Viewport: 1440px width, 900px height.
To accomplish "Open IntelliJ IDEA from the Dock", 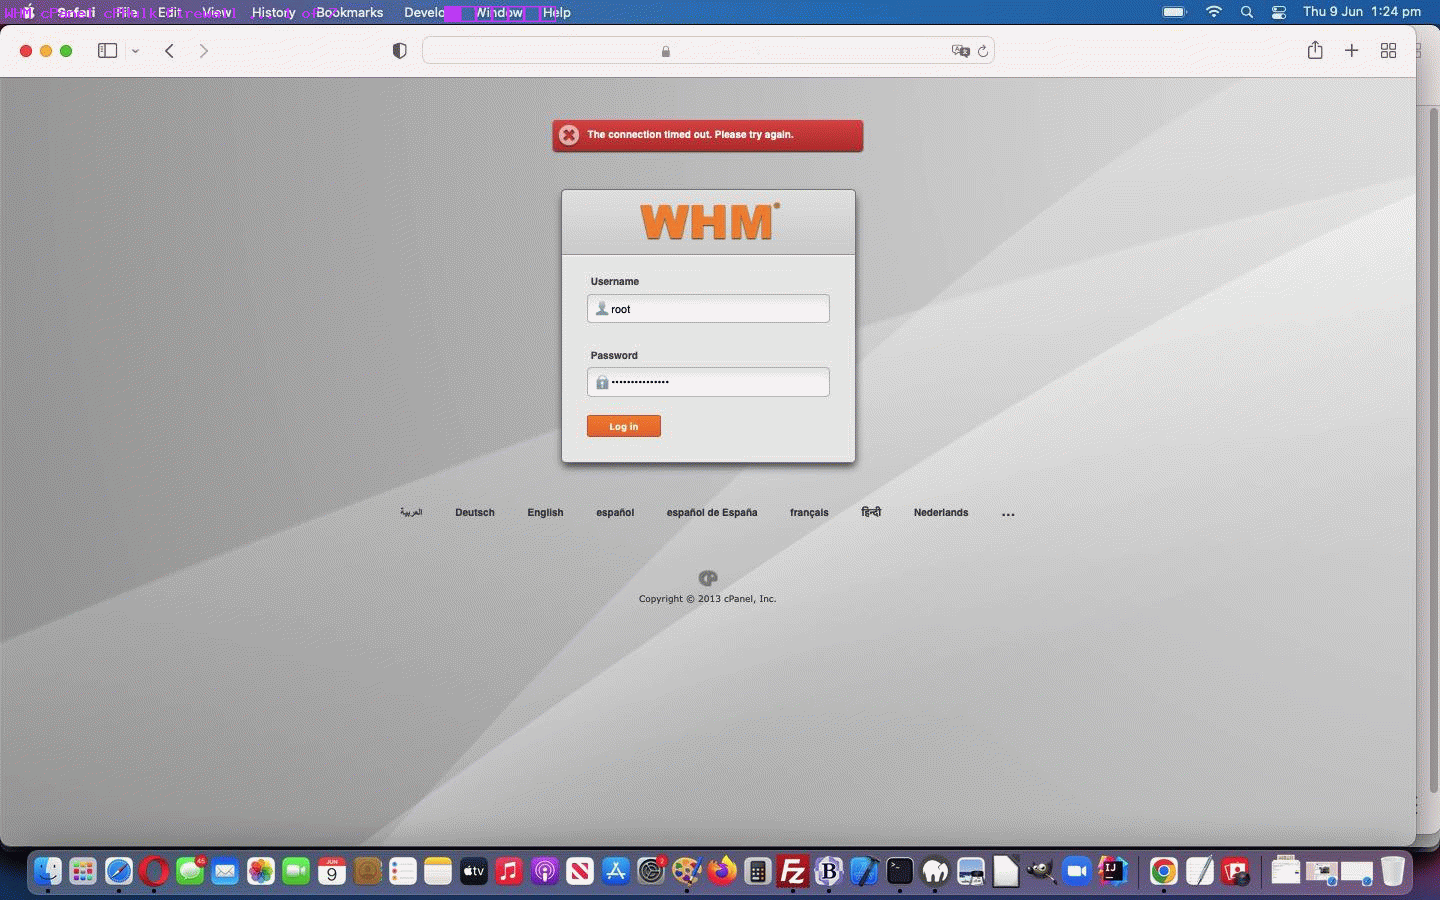I will click(x=1113, y=871).
